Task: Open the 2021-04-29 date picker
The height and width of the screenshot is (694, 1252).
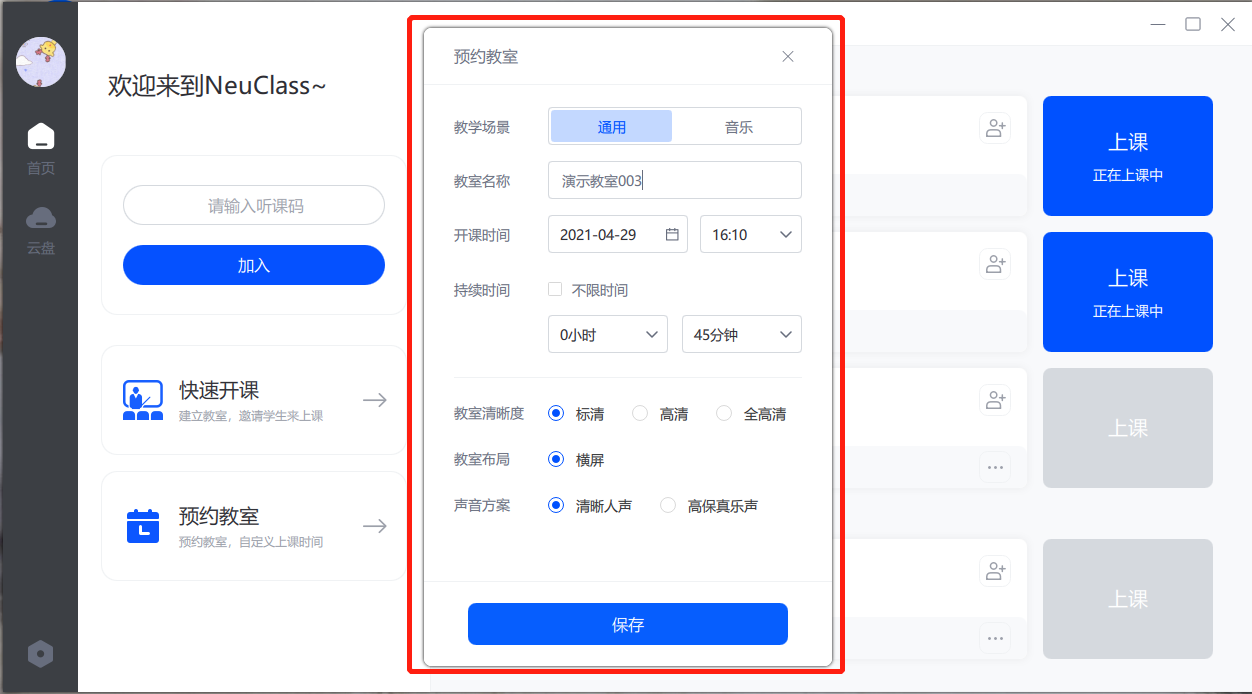Action: (618, 234)
